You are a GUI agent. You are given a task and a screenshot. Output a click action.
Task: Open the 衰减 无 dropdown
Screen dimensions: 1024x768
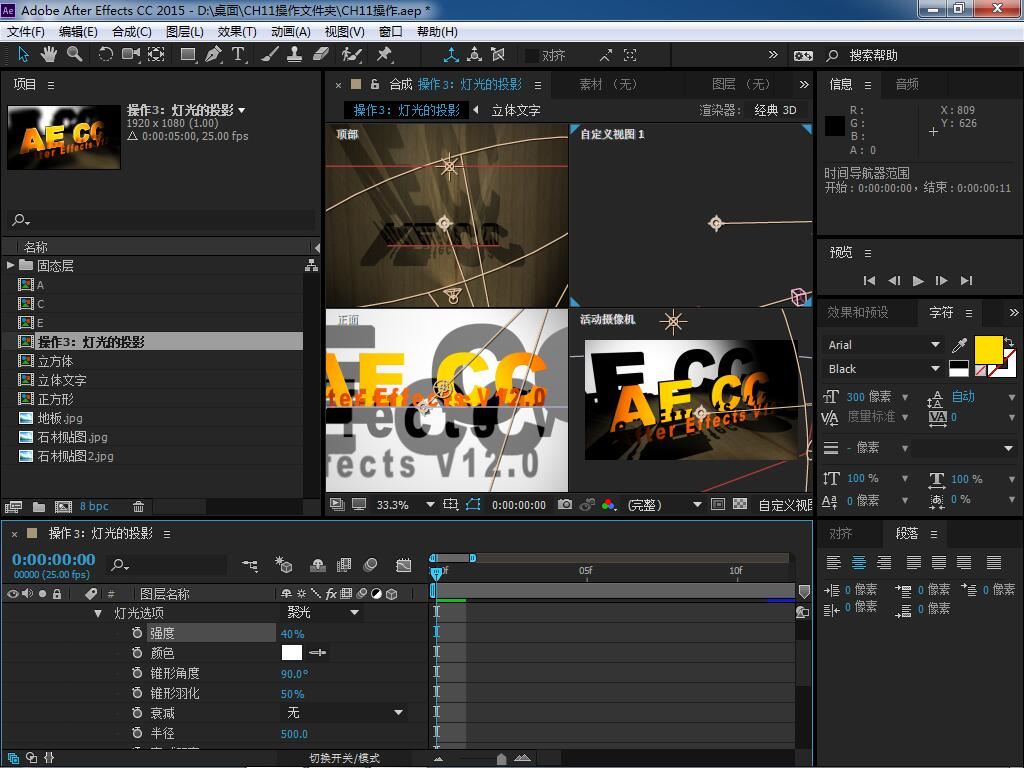click(x=344, y=712)
